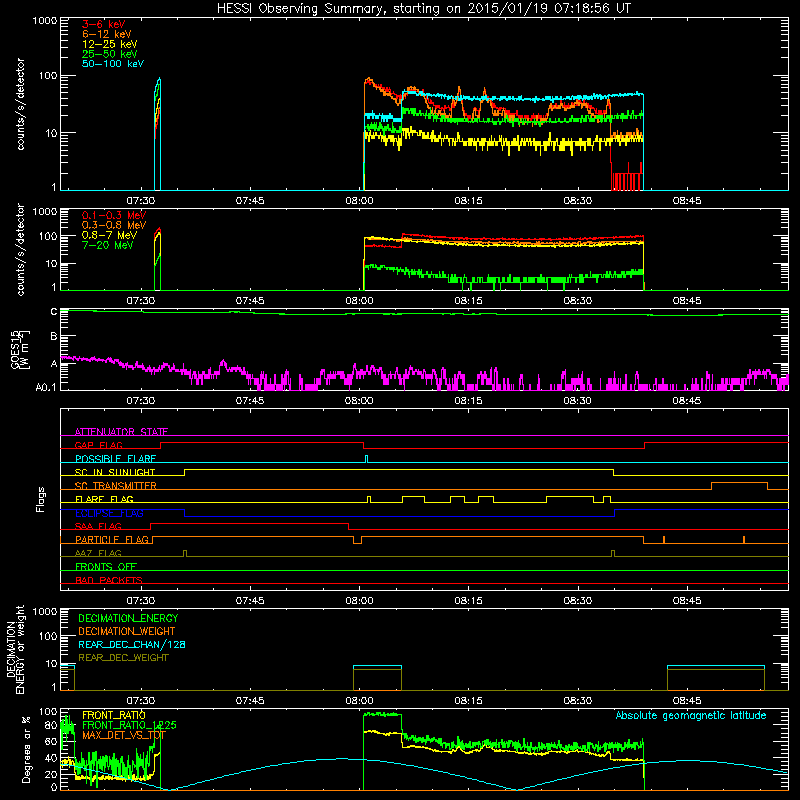The width and height of the screenshot is (800, 800).
Task: Select the yellow FLARE_FLAG label
Action: [104, 499]
